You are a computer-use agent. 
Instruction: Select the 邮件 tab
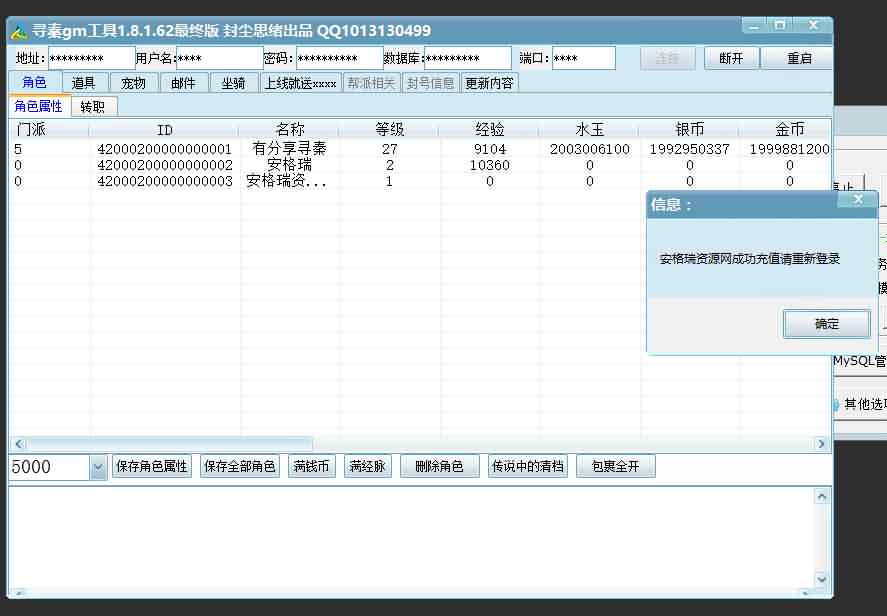[x=183, y=83]
